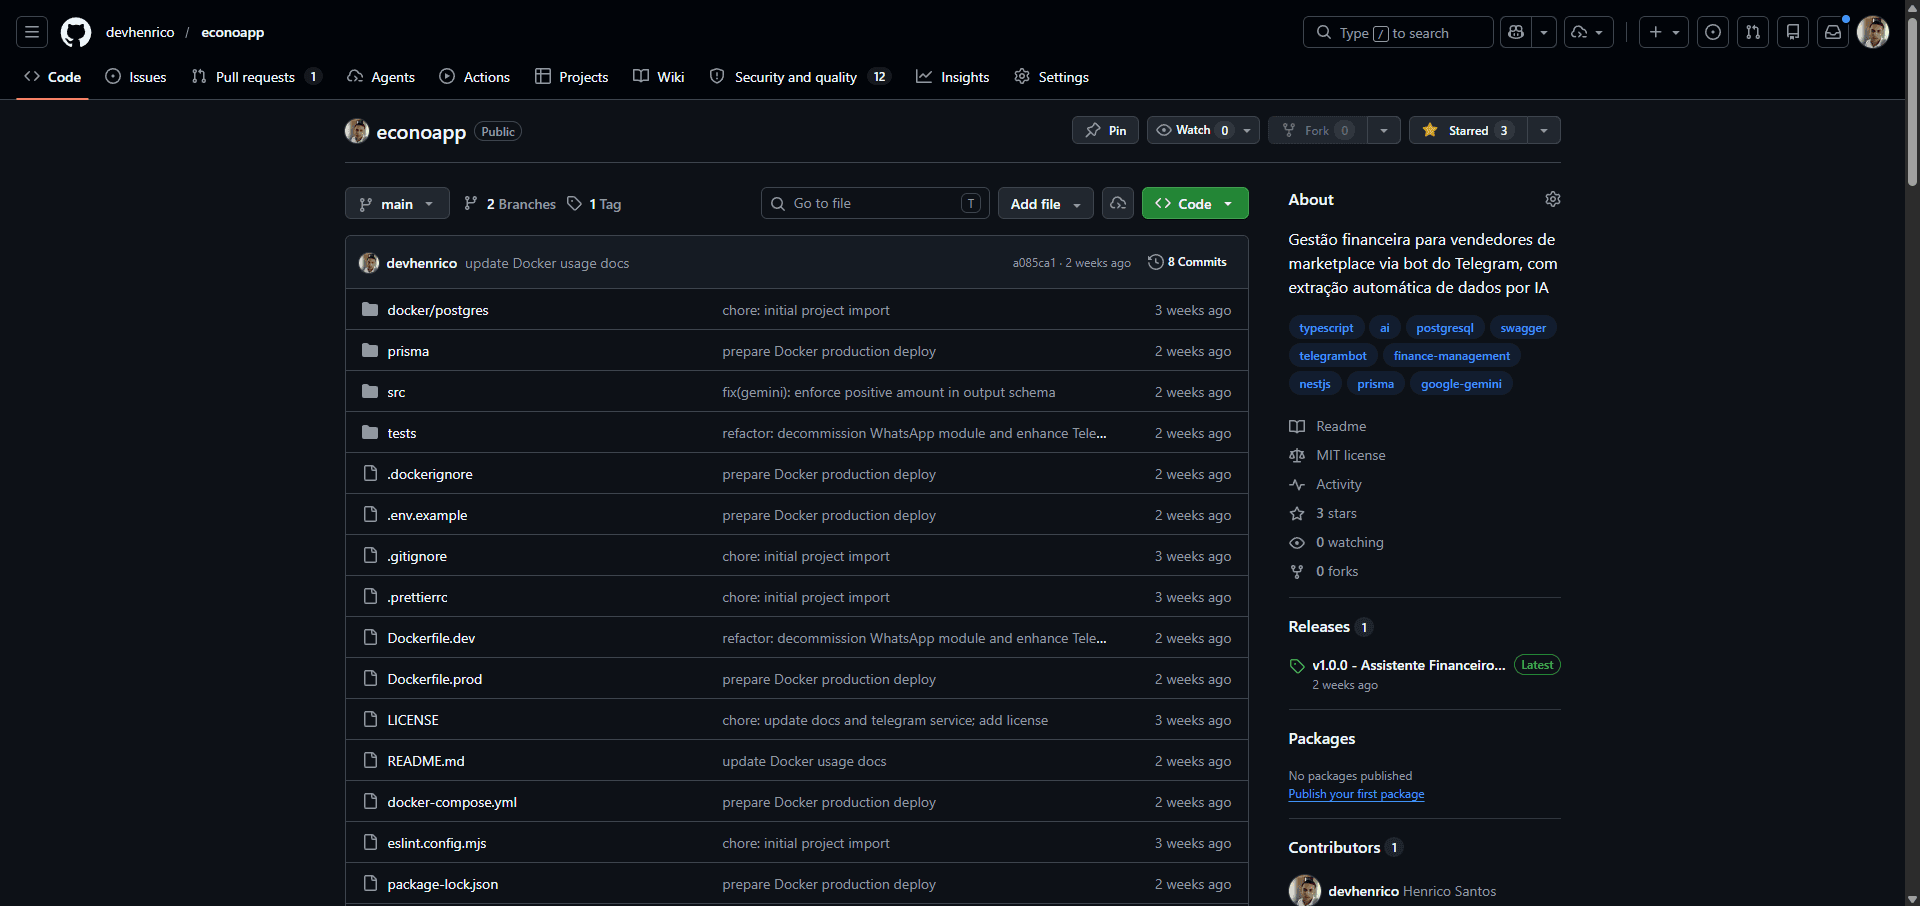The image size is (1920, 906).
Task: Switch to the Issues tab
Action: click(x=136, y=77)
